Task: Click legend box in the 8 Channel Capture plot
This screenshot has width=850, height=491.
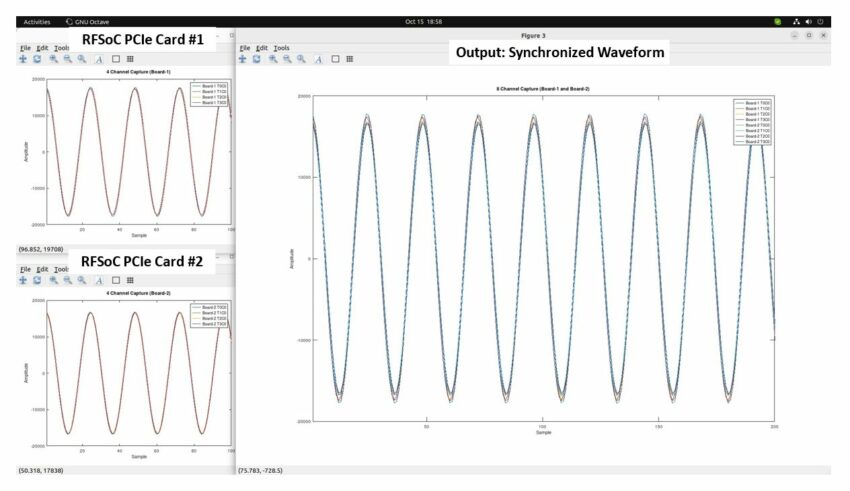Action: coord(751,122)
